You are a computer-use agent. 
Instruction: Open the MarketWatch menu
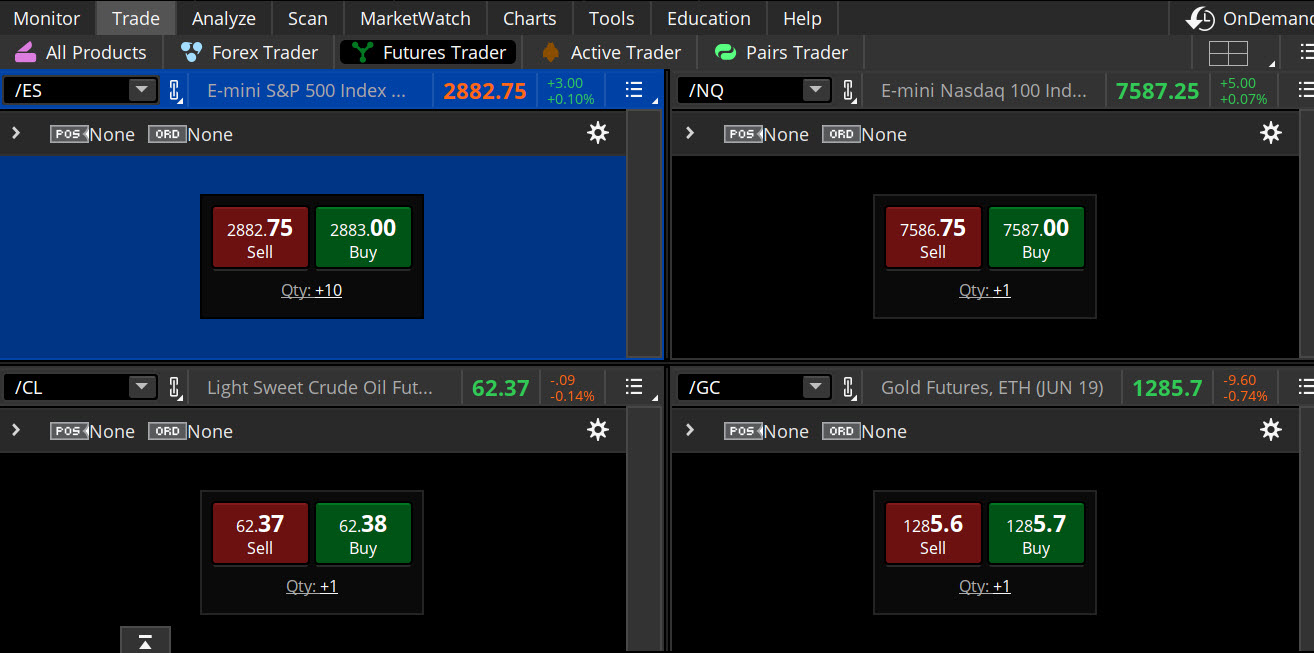pos(414,18)
